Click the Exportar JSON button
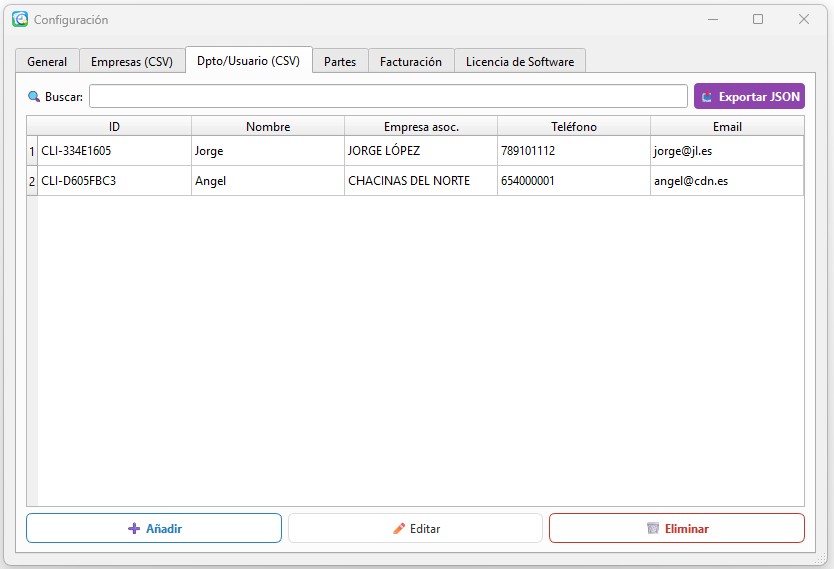The width and height of the screenshot is (834, 569). pos(749,96)
